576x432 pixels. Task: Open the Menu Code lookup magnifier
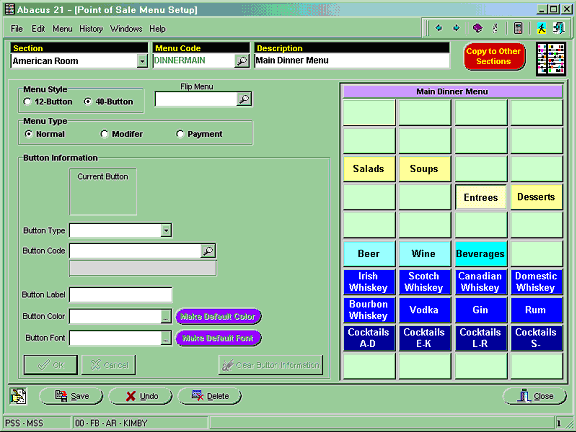(x=242, y=61)
